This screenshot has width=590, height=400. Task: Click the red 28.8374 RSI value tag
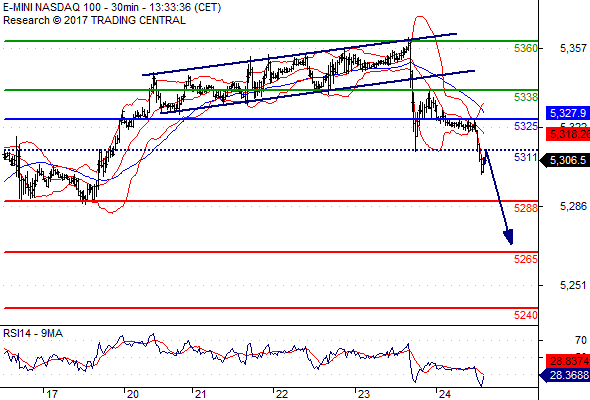pyautogui.click(x=568, y=361)
